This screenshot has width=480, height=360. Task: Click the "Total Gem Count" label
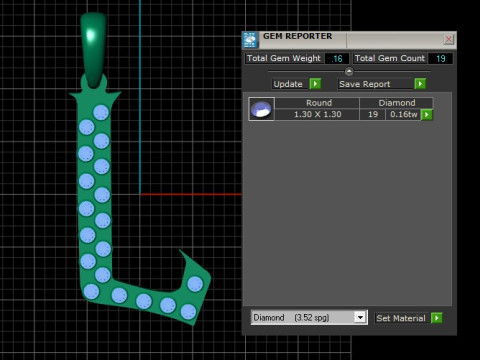click(x=390, y=58)
